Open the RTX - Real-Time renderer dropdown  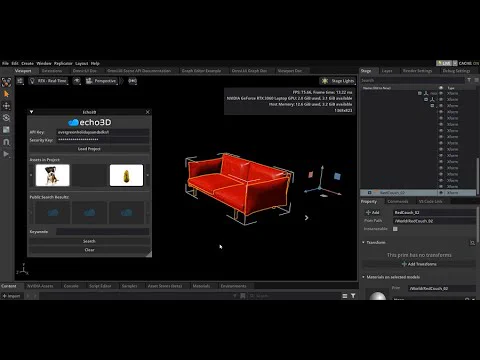pyautogui.click(x=48, y=81)
